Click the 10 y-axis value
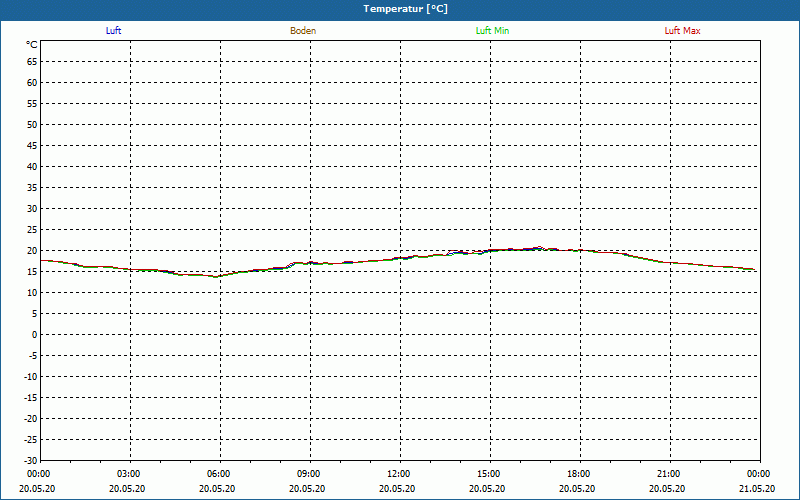800x500 pixels. click(x=32, y=293)
